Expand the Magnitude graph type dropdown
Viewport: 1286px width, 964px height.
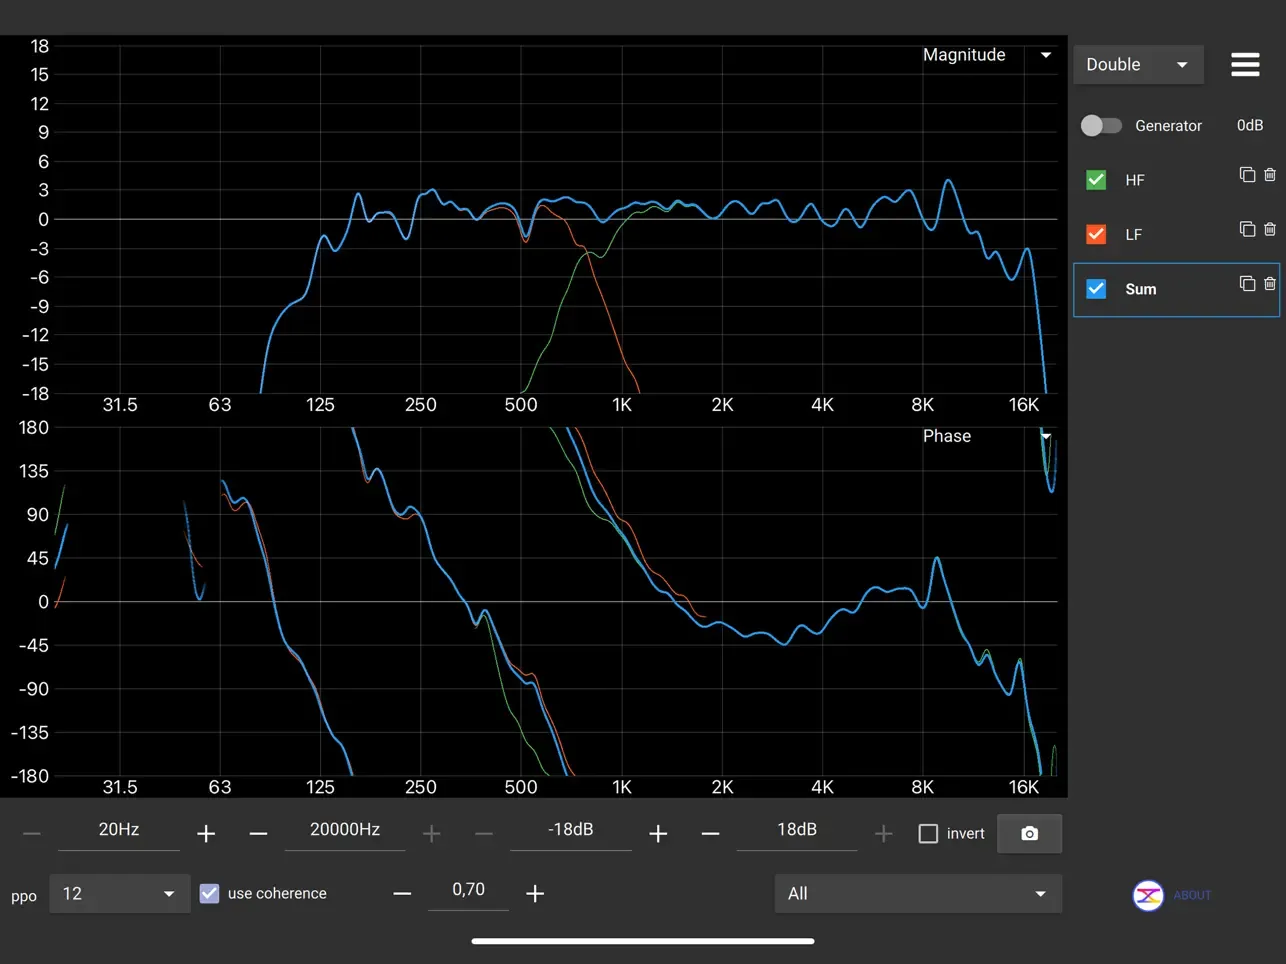click(1045, 55)
